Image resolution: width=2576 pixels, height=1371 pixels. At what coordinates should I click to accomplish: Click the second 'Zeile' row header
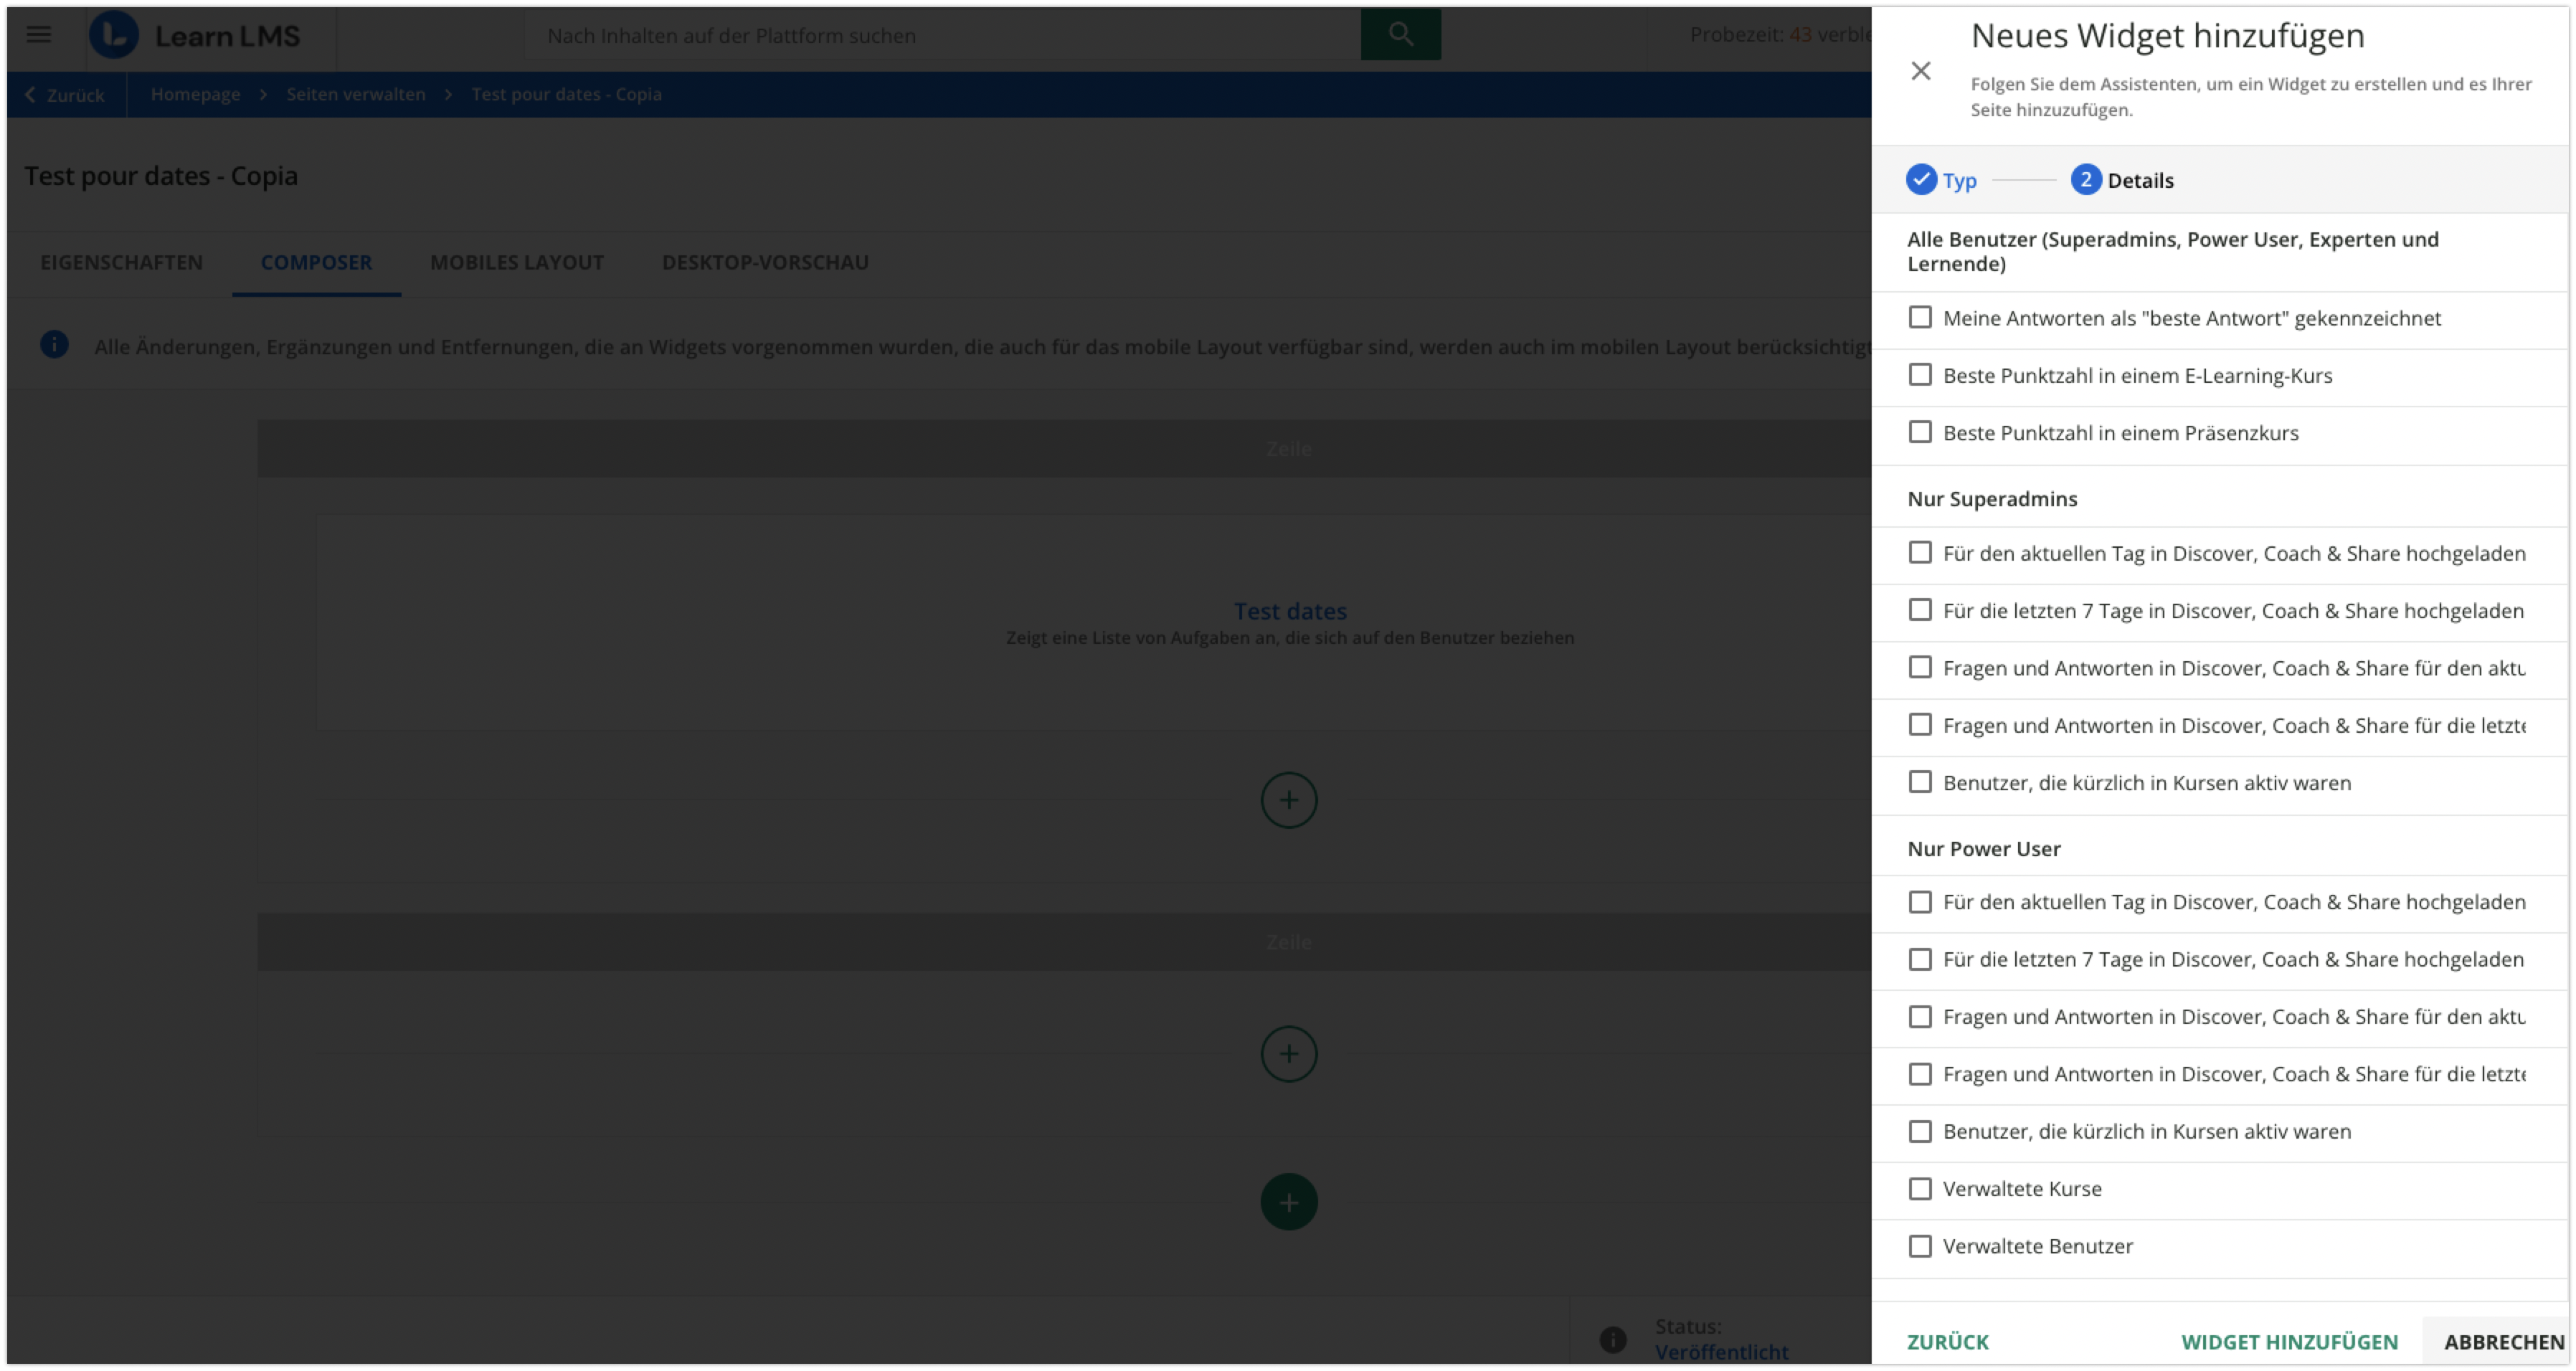1065,942
